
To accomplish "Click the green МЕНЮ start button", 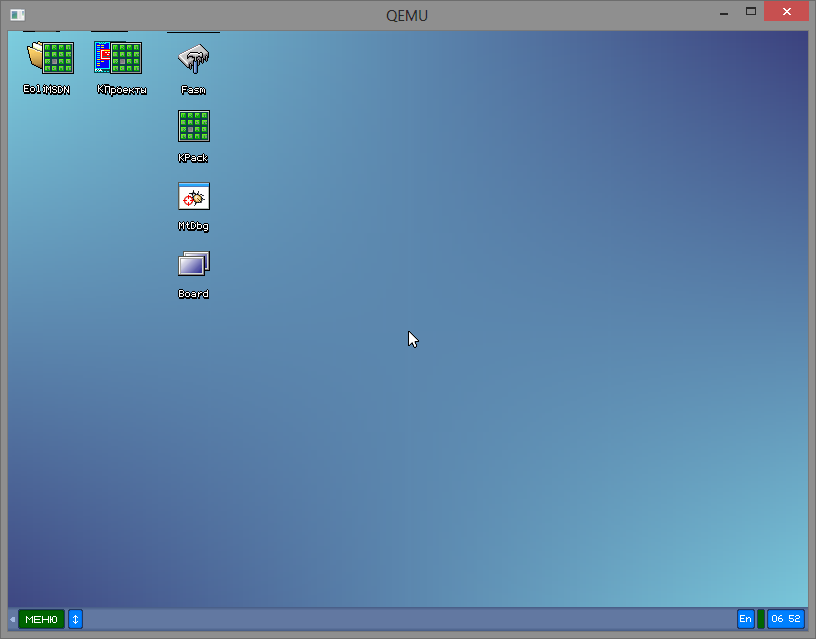I will click(x=41, y=619).
